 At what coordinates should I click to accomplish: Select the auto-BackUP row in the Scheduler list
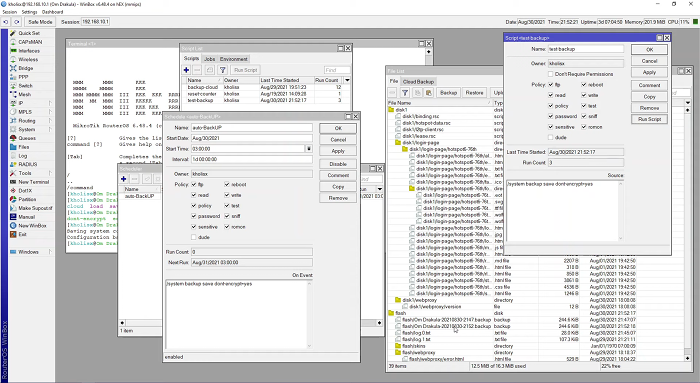(139, 196)
